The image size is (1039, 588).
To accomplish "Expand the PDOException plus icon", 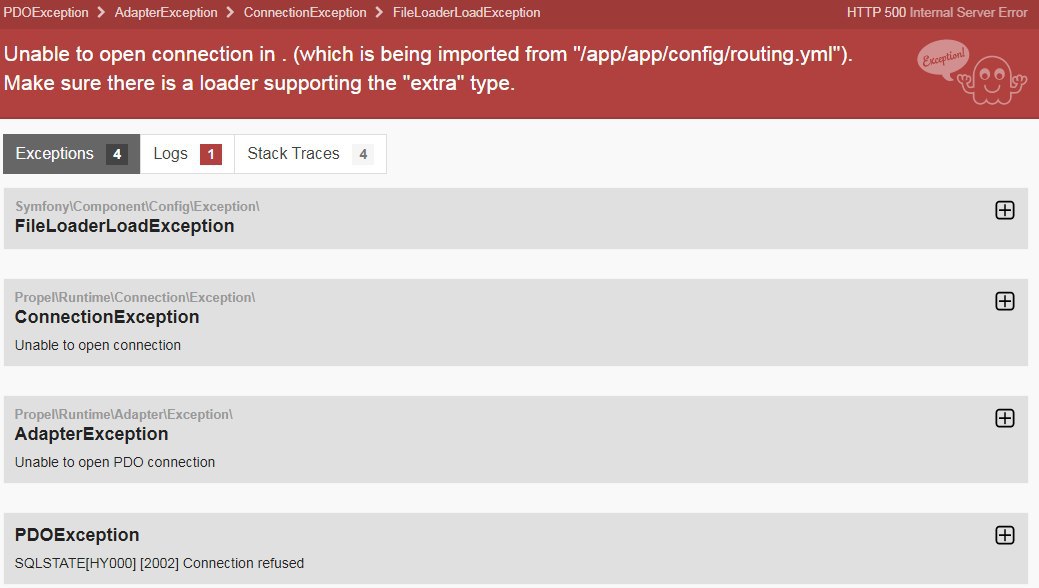I will 1005,535.
